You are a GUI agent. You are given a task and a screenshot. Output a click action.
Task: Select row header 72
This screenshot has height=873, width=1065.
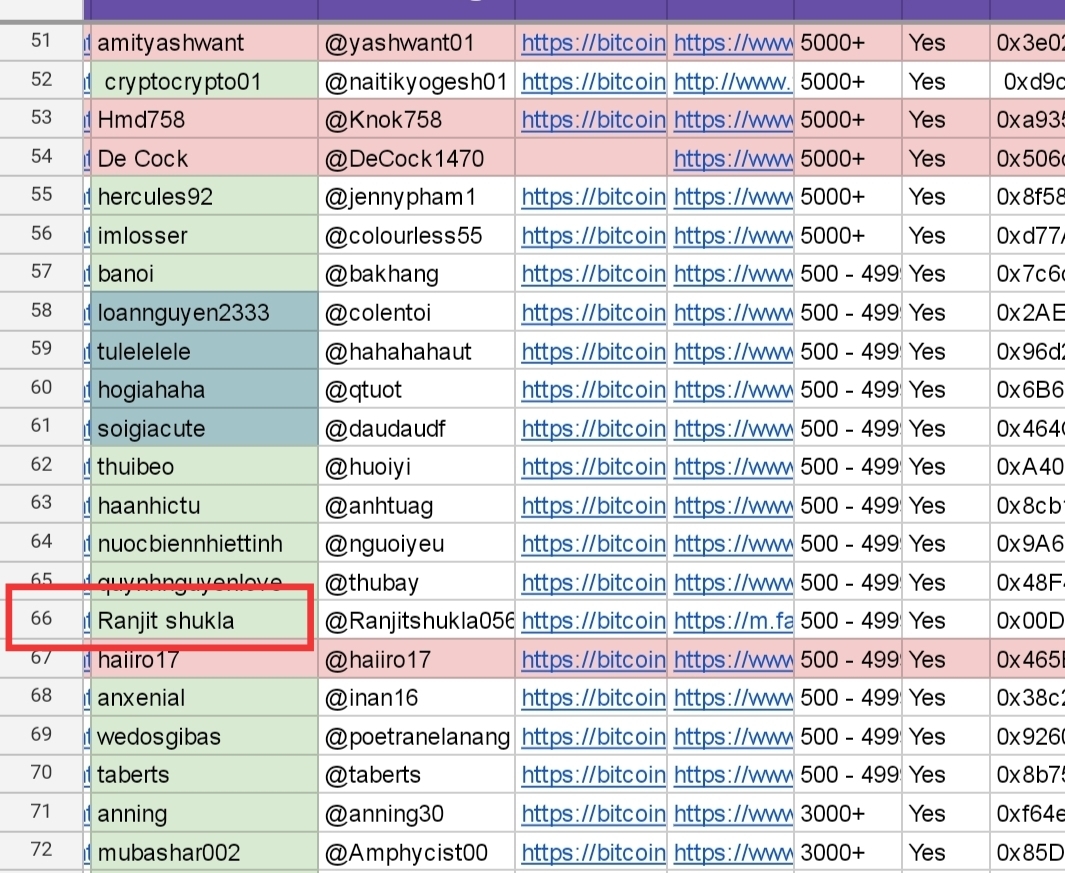[x=41, y=851]
